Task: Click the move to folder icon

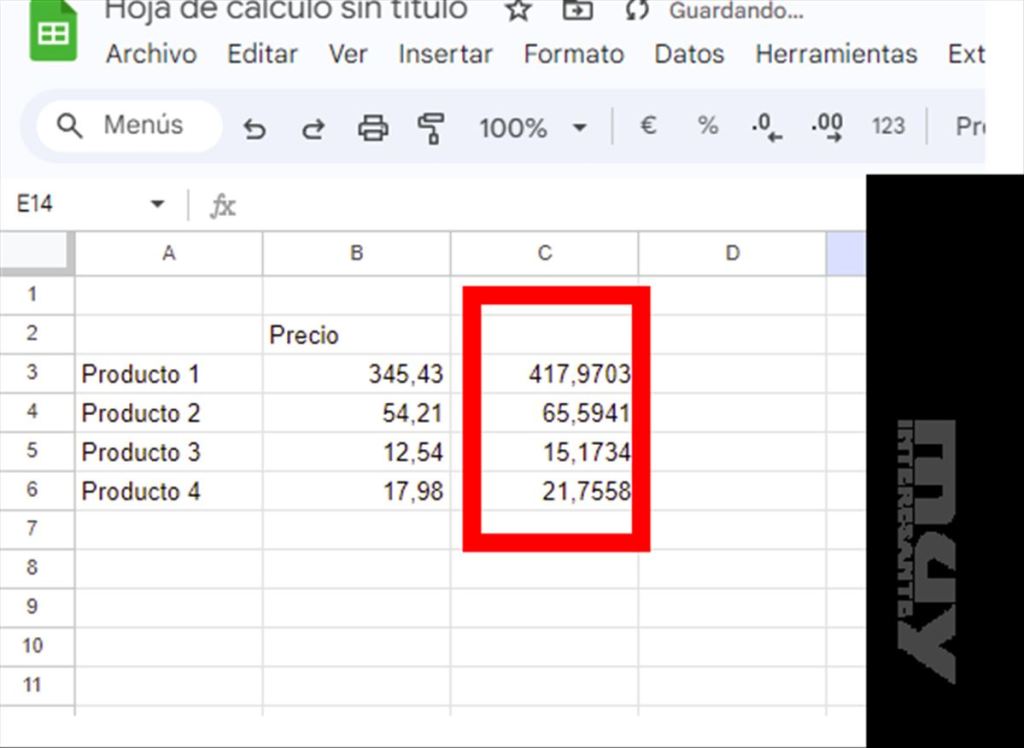Action: pos(577,11)
